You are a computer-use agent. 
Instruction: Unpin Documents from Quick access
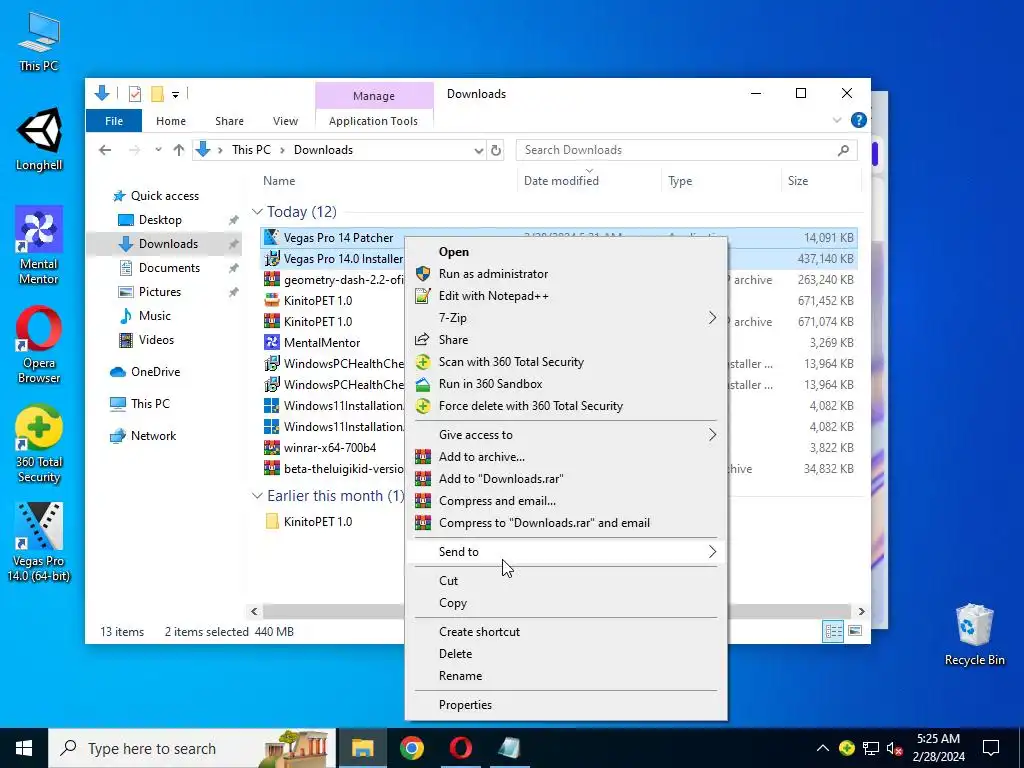[233, 268]
